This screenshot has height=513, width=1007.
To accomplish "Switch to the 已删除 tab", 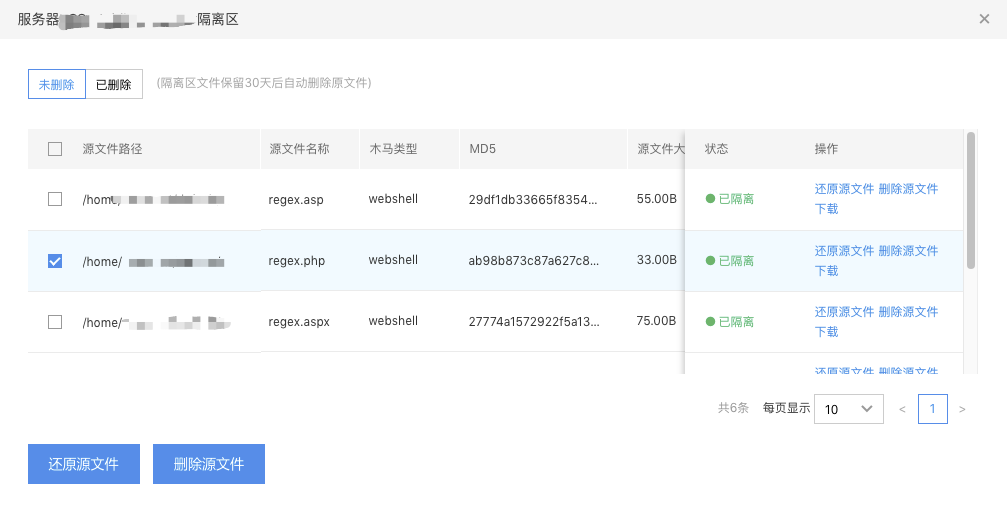I will (x=114, y=84).
